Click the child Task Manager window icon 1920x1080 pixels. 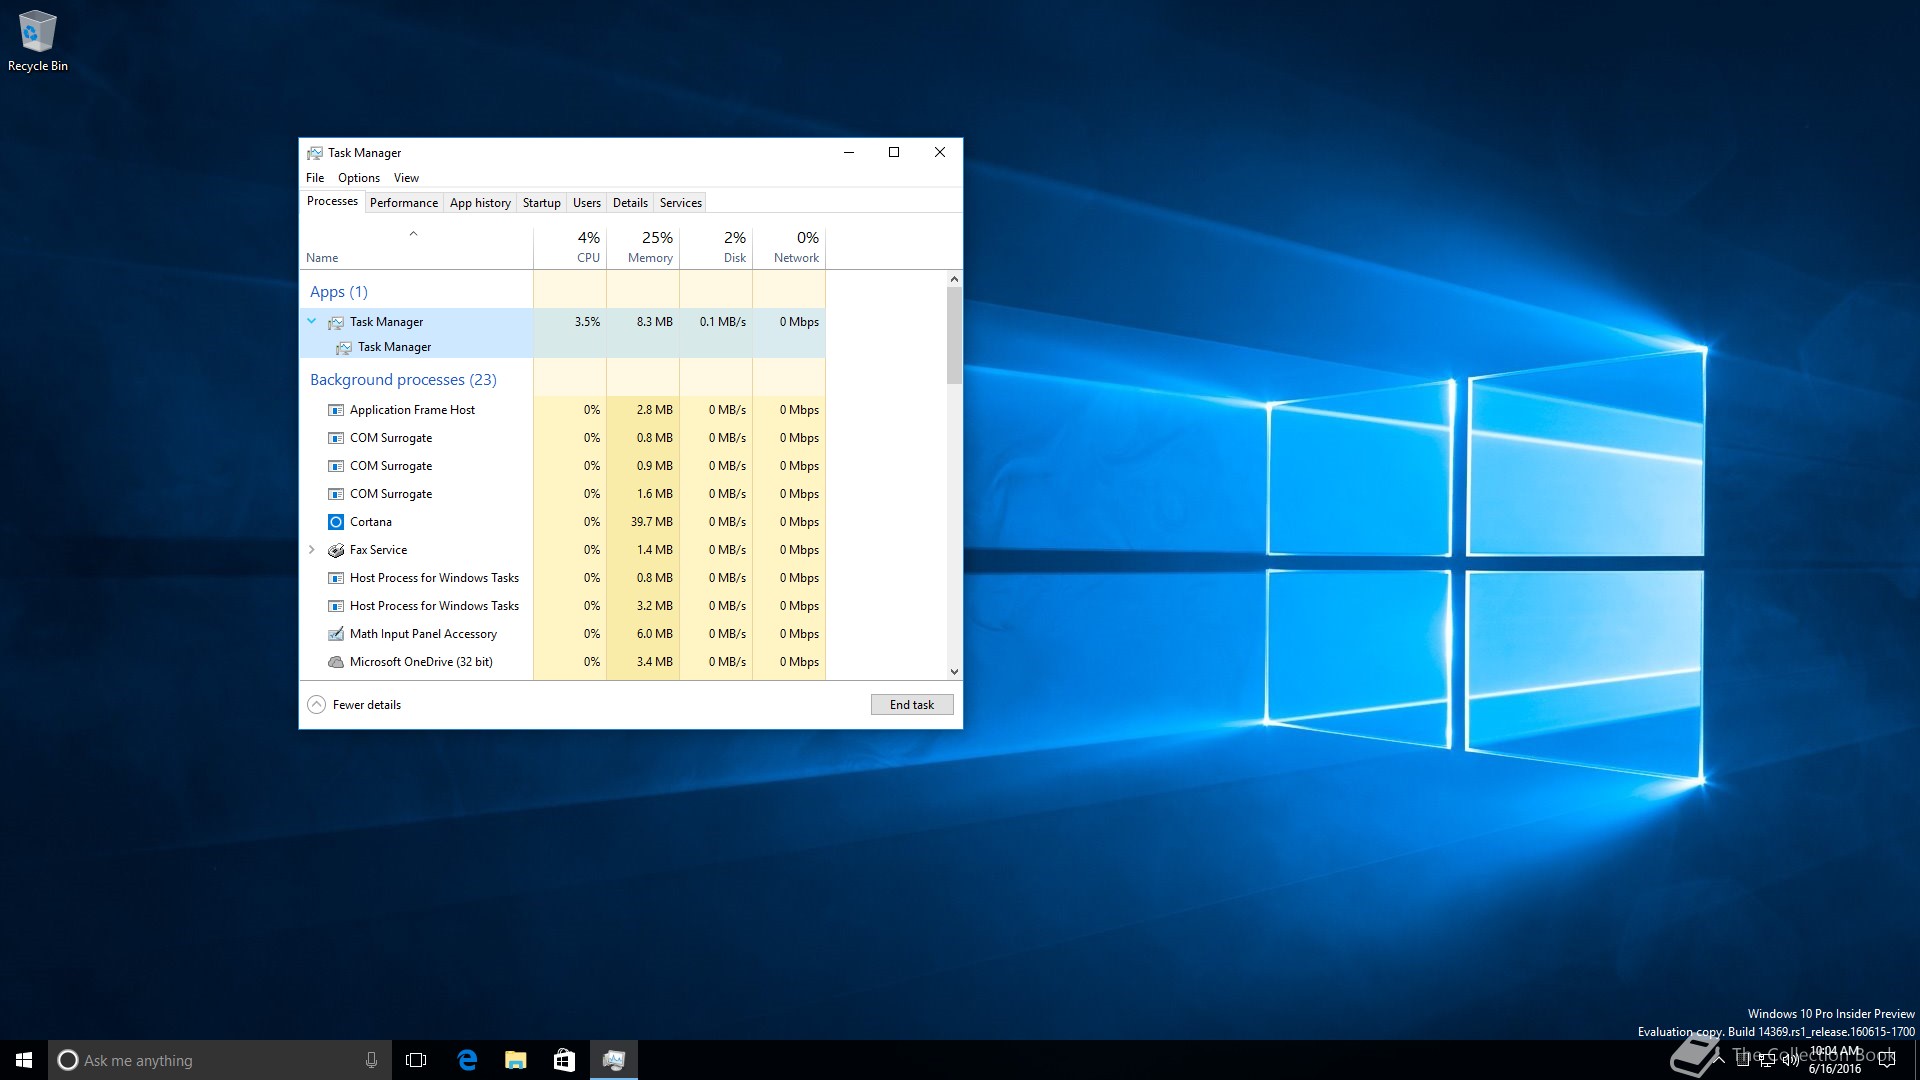click(344, 347)
